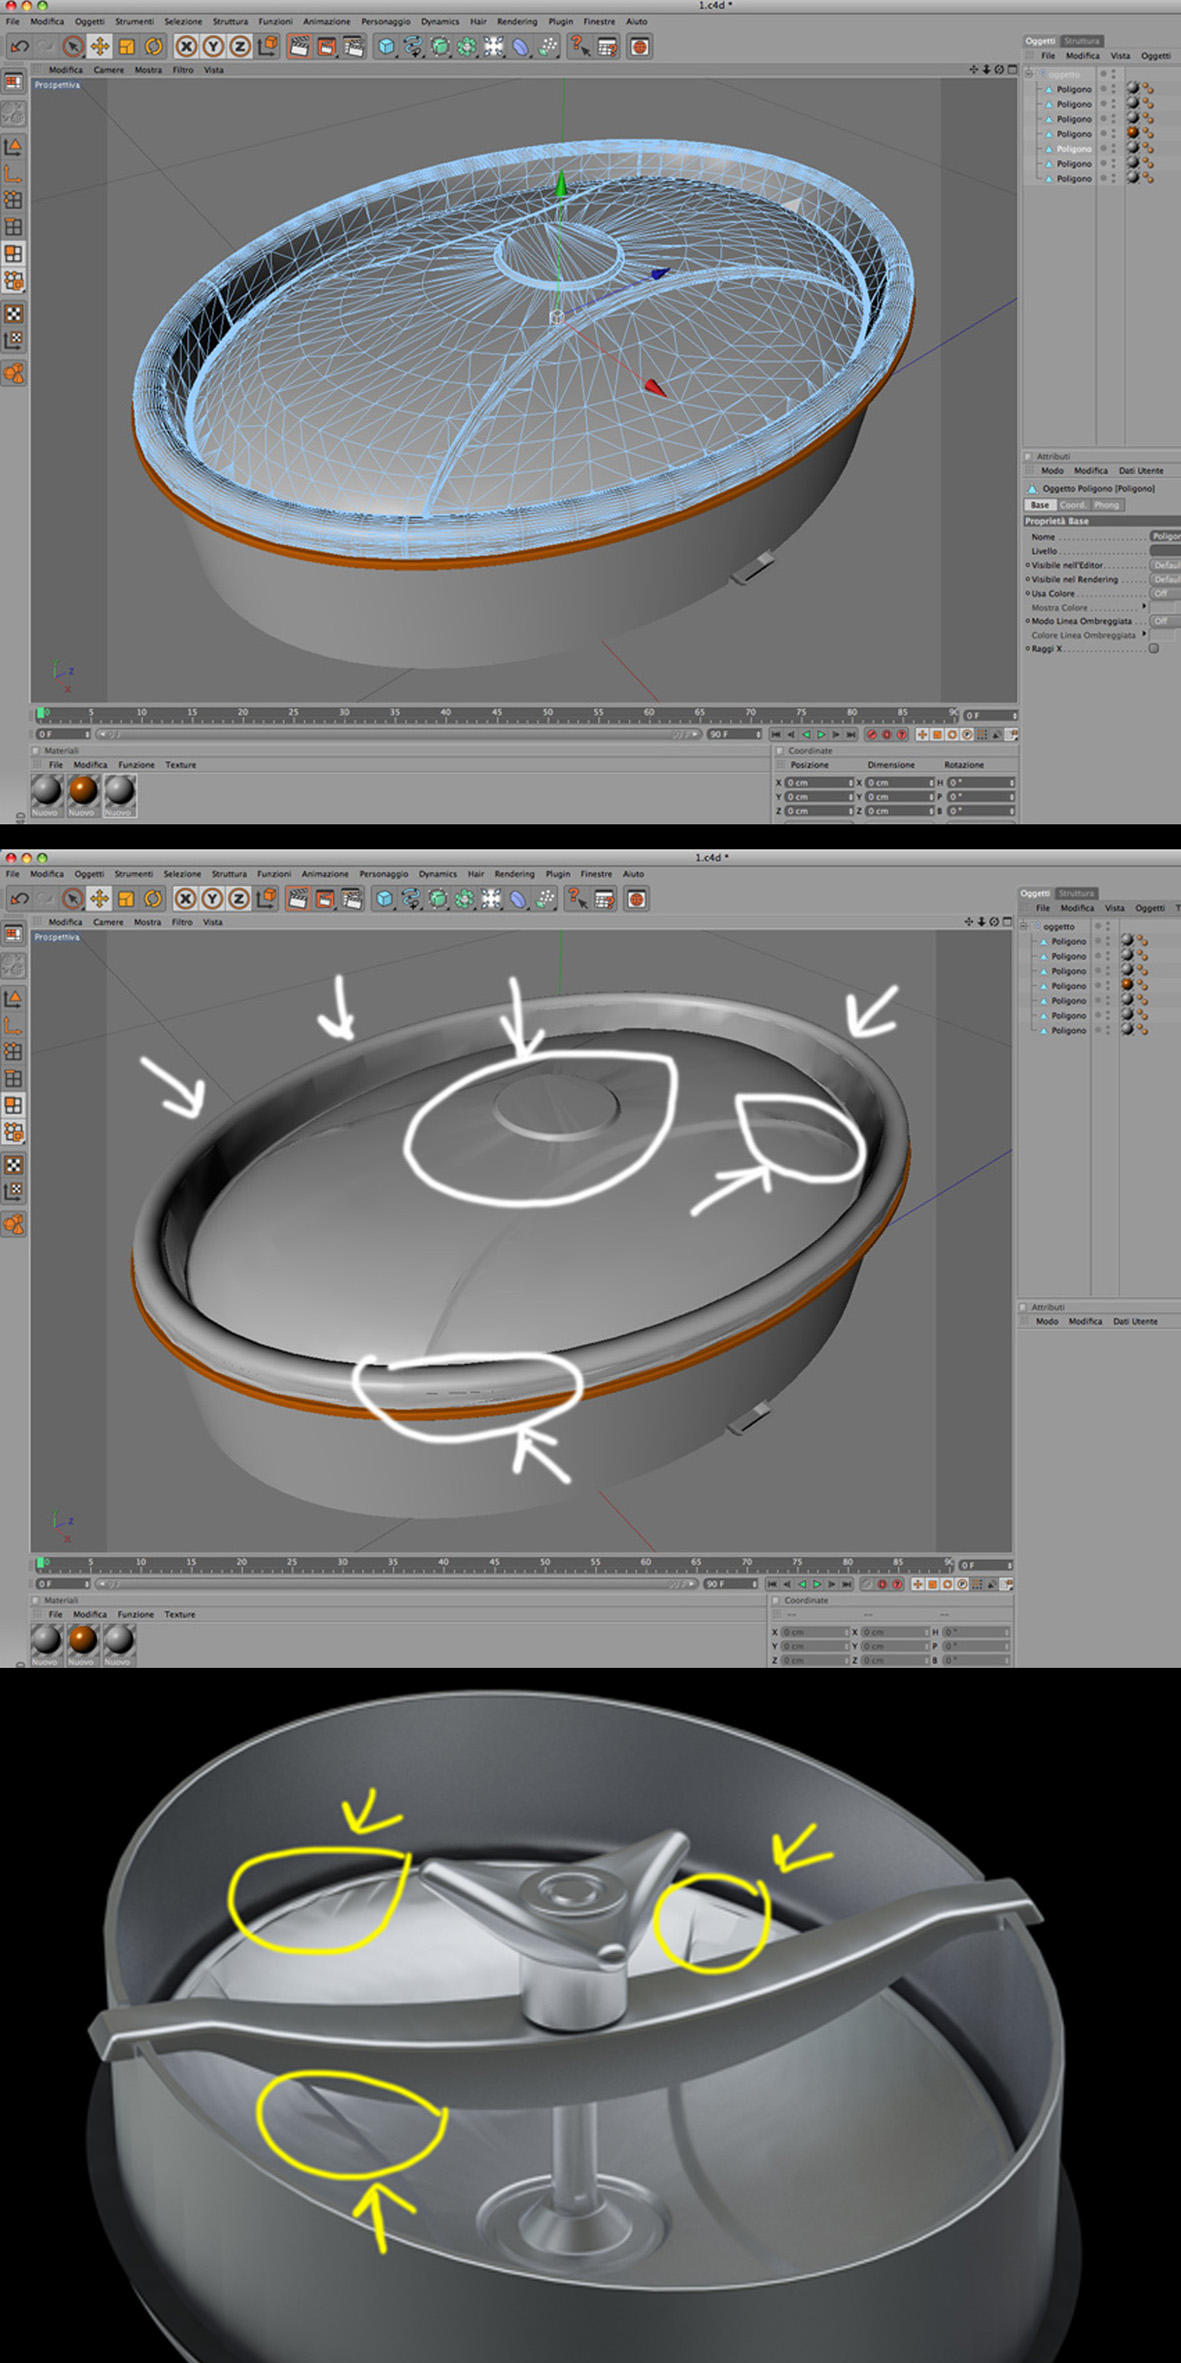Select orange material sphere in lower window

(x=83, y=1640)
